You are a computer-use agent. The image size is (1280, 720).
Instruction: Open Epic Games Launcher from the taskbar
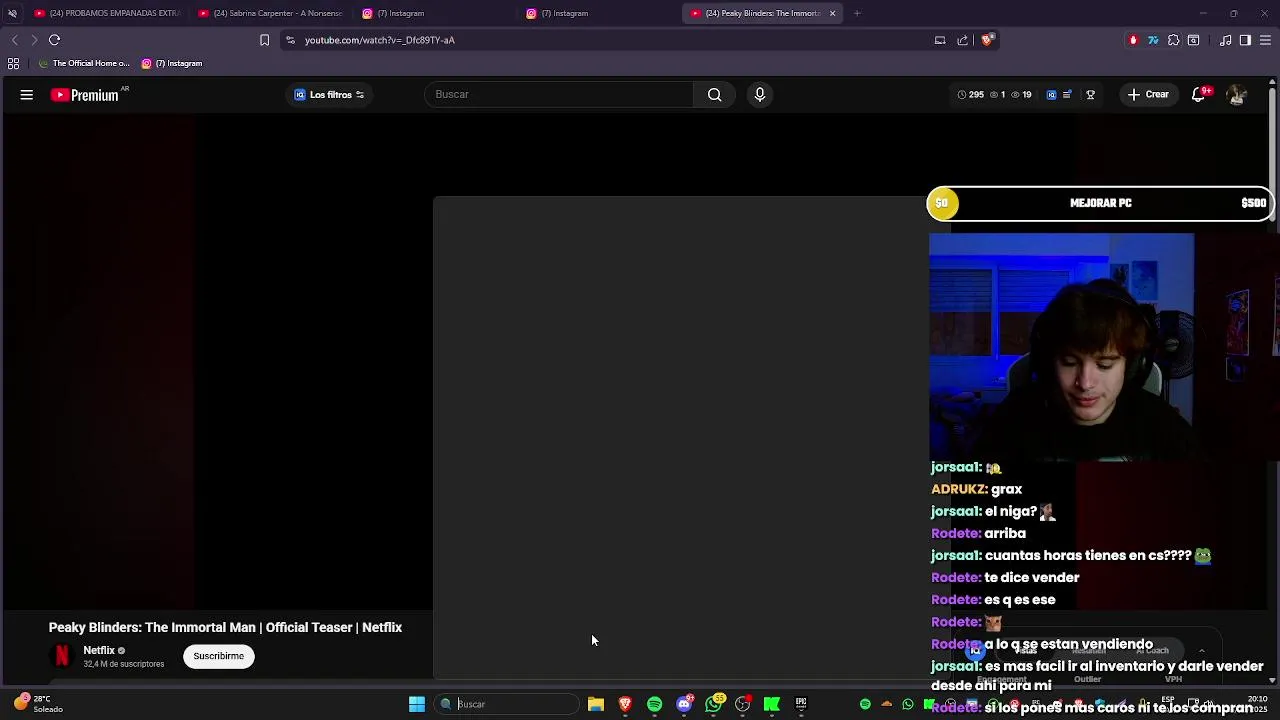click(x=801, y=704)
